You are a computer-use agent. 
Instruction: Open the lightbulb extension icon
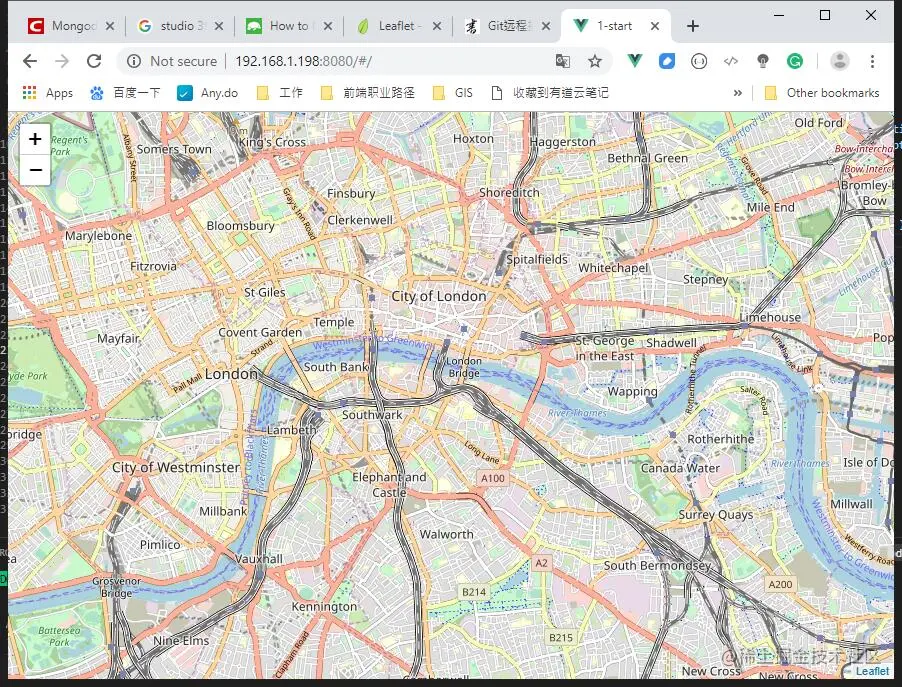point(763,61)
